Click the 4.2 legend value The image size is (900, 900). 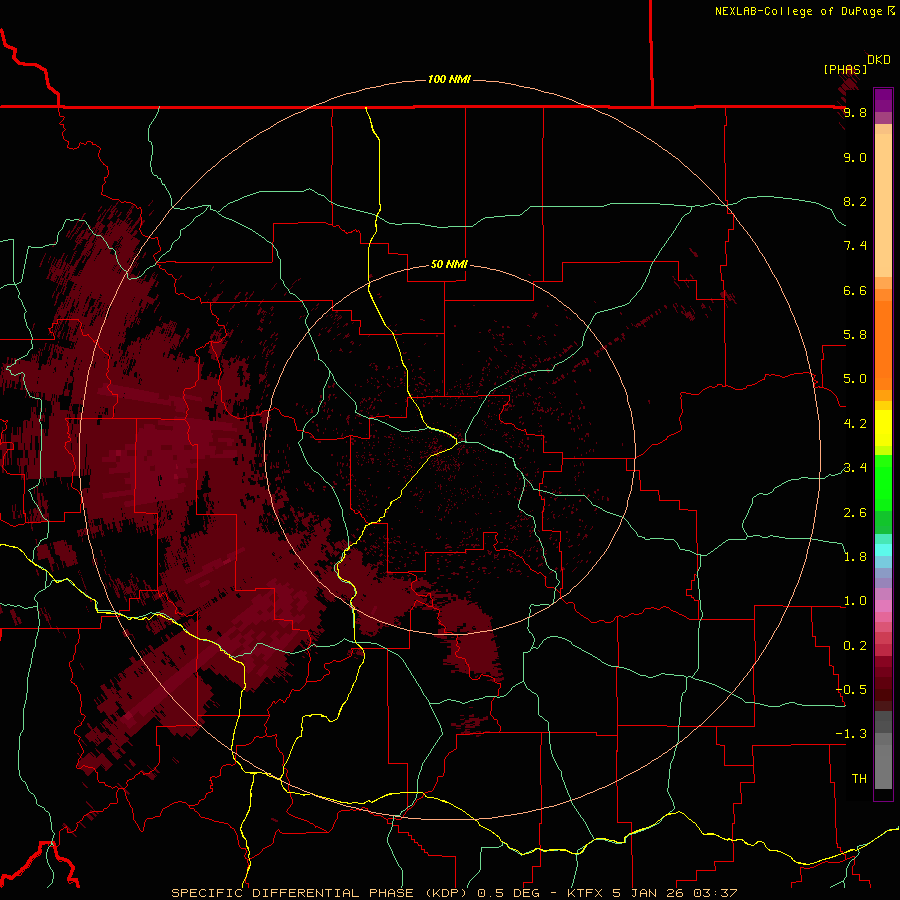(x=855, y=424)
